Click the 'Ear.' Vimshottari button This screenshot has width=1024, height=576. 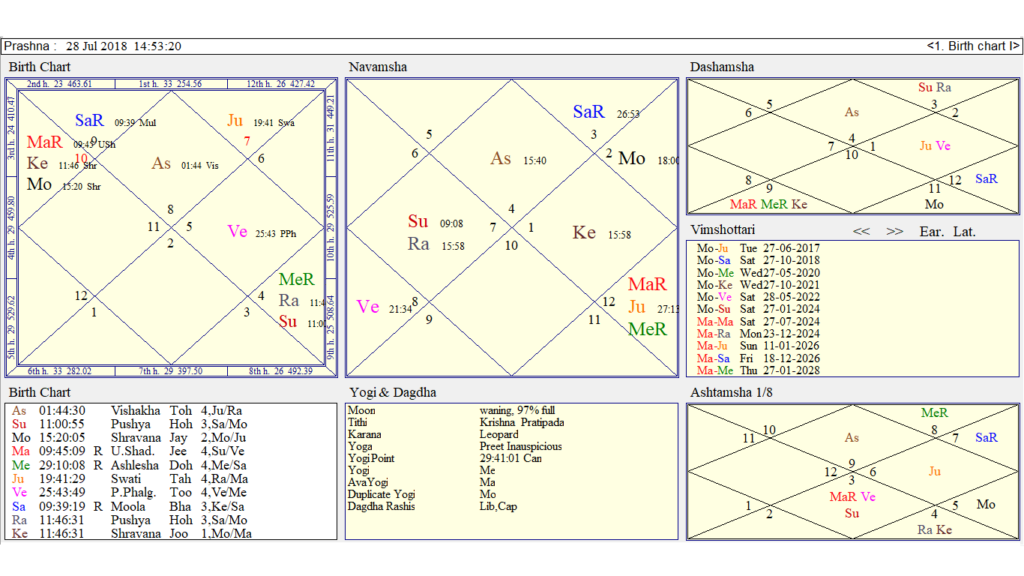tap(931, 231)
